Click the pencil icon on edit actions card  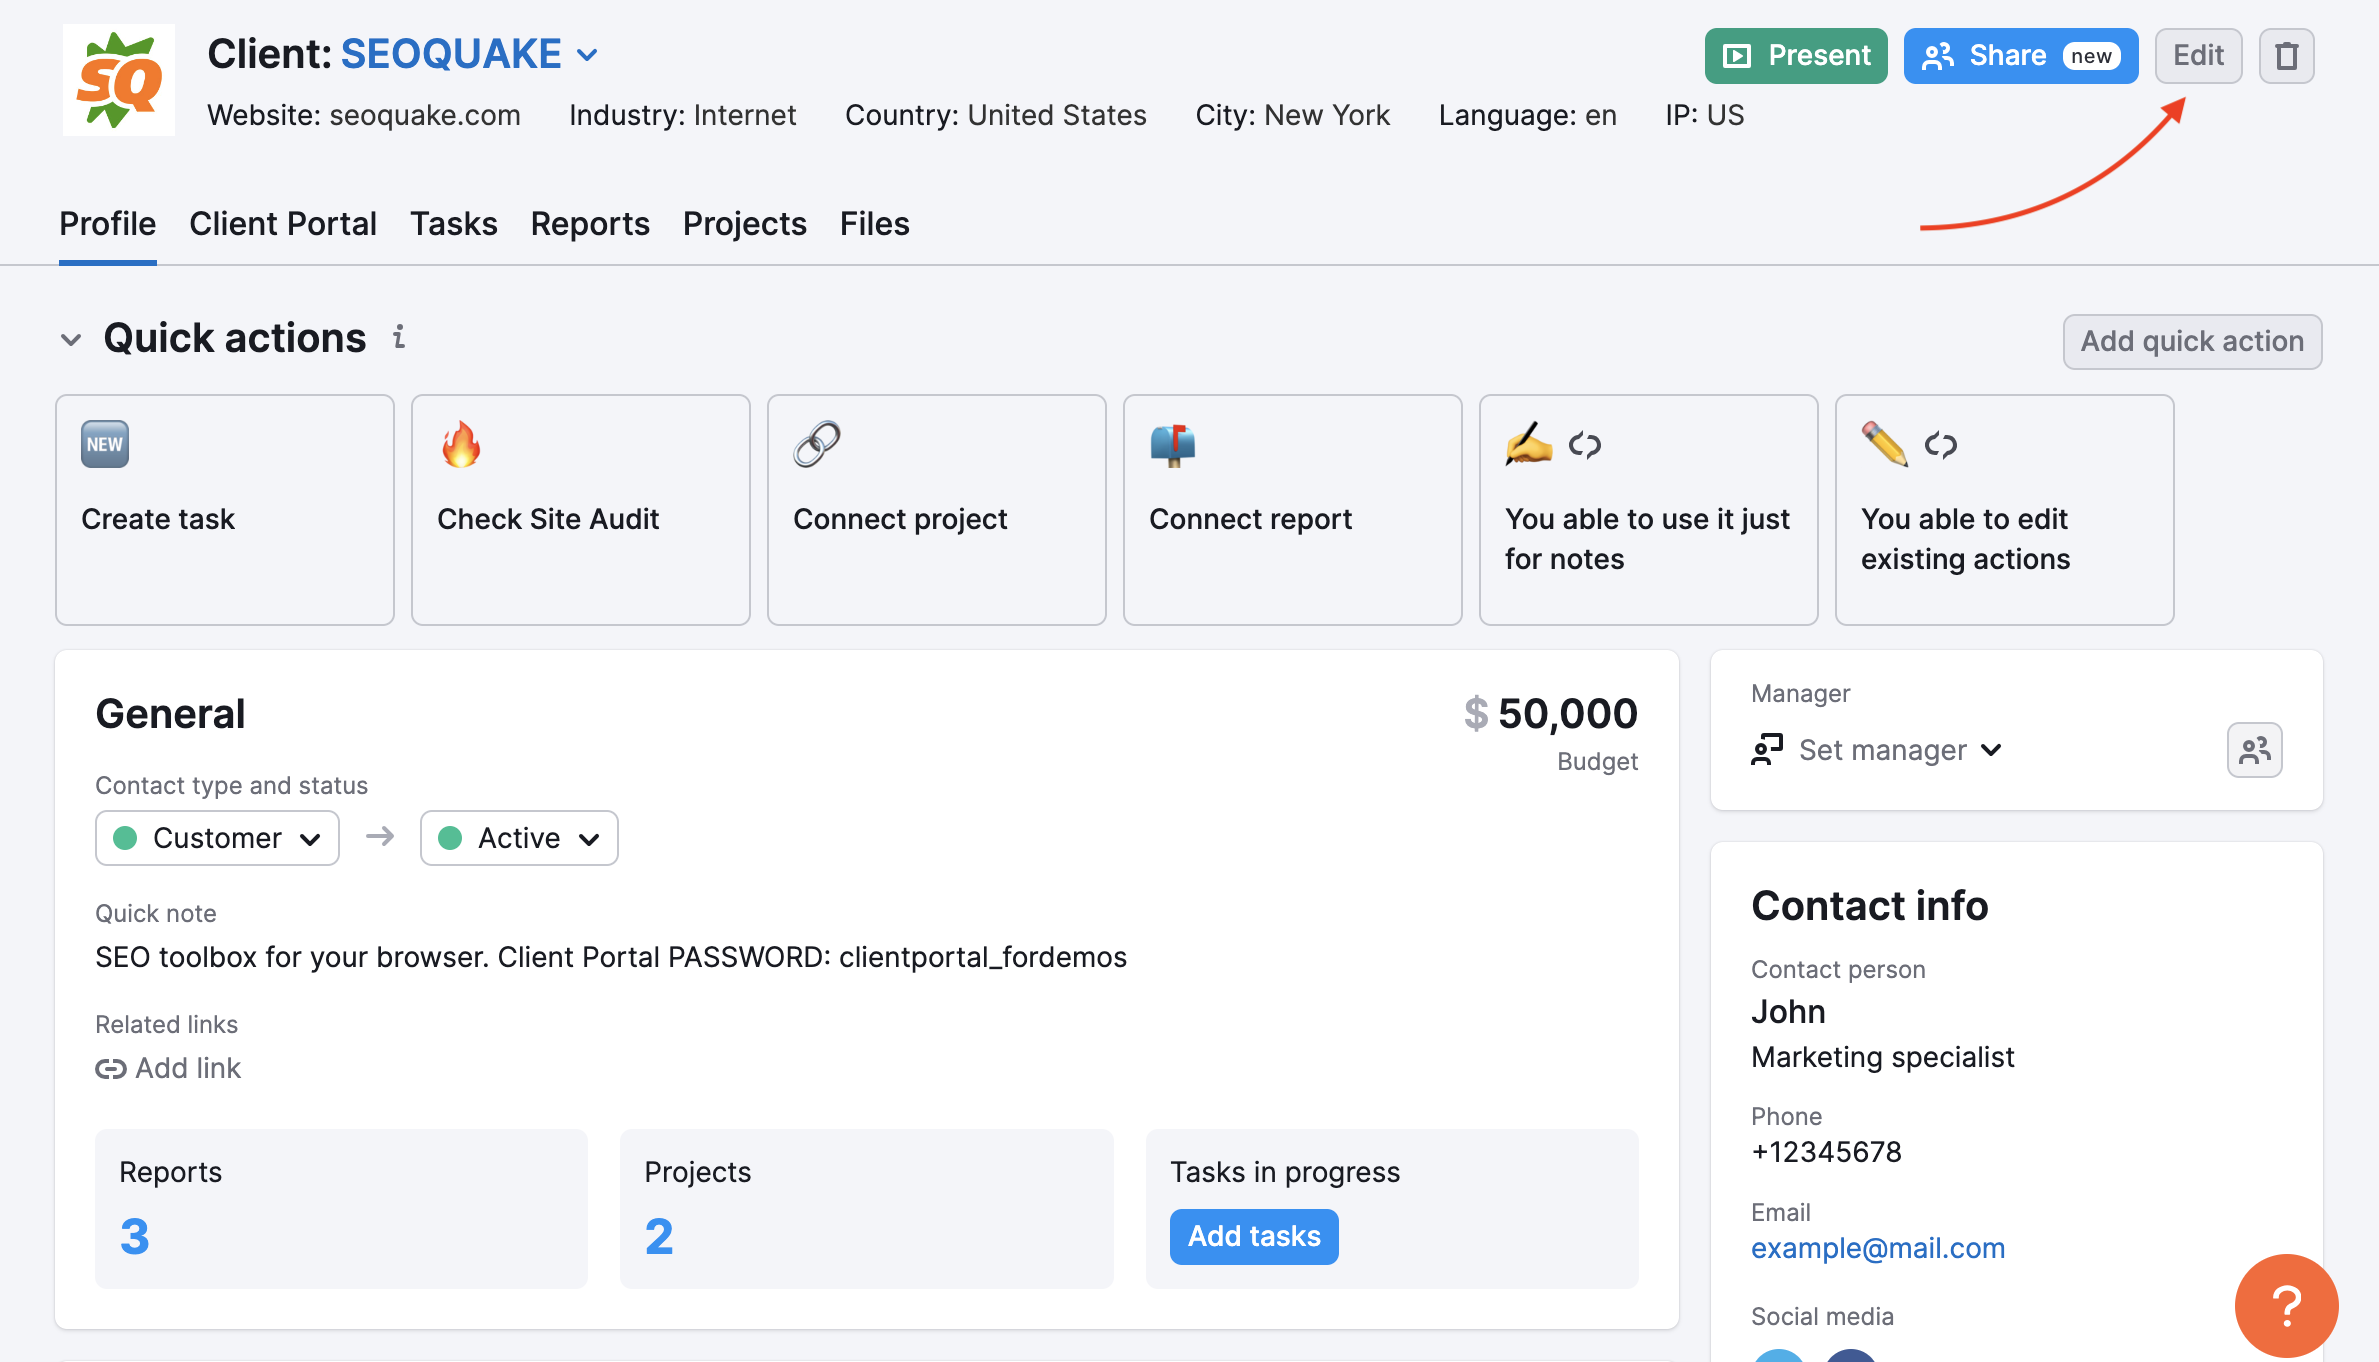pyautogui.click(x=1885, y=444)
